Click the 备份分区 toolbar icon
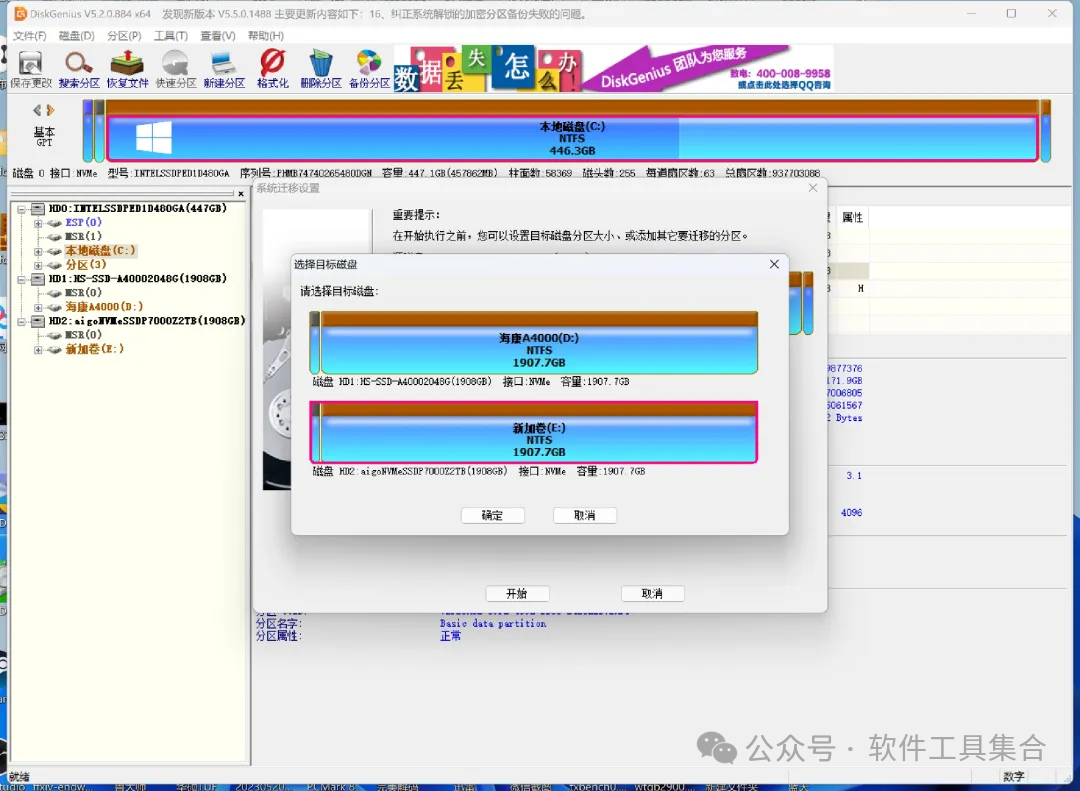Viewport: 1080px width, 791px height. point(369,66)
